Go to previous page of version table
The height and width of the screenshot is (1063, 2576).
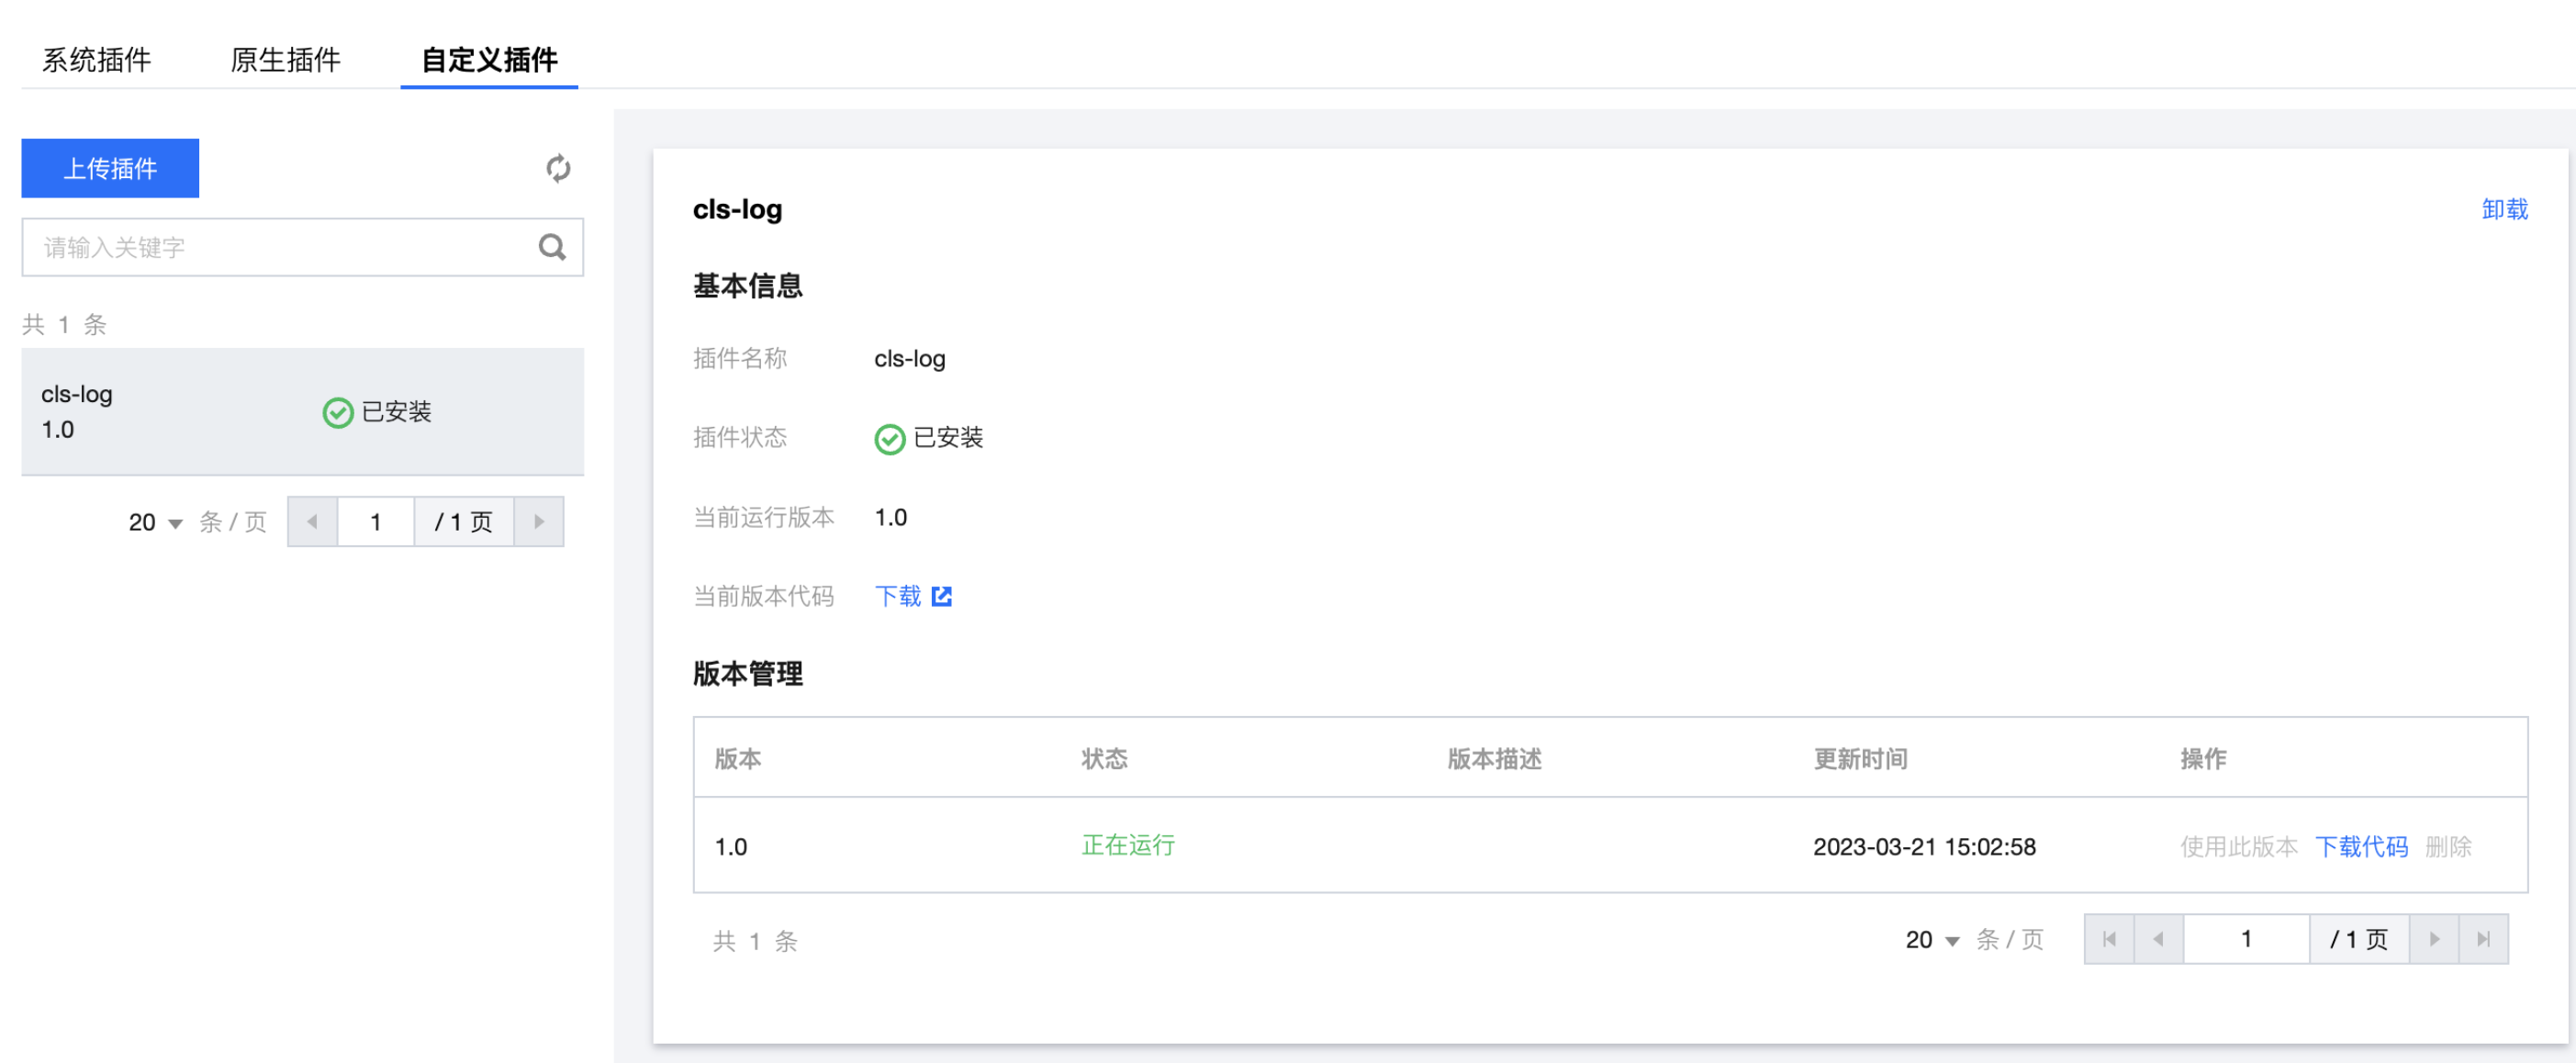click(2158, 939)
